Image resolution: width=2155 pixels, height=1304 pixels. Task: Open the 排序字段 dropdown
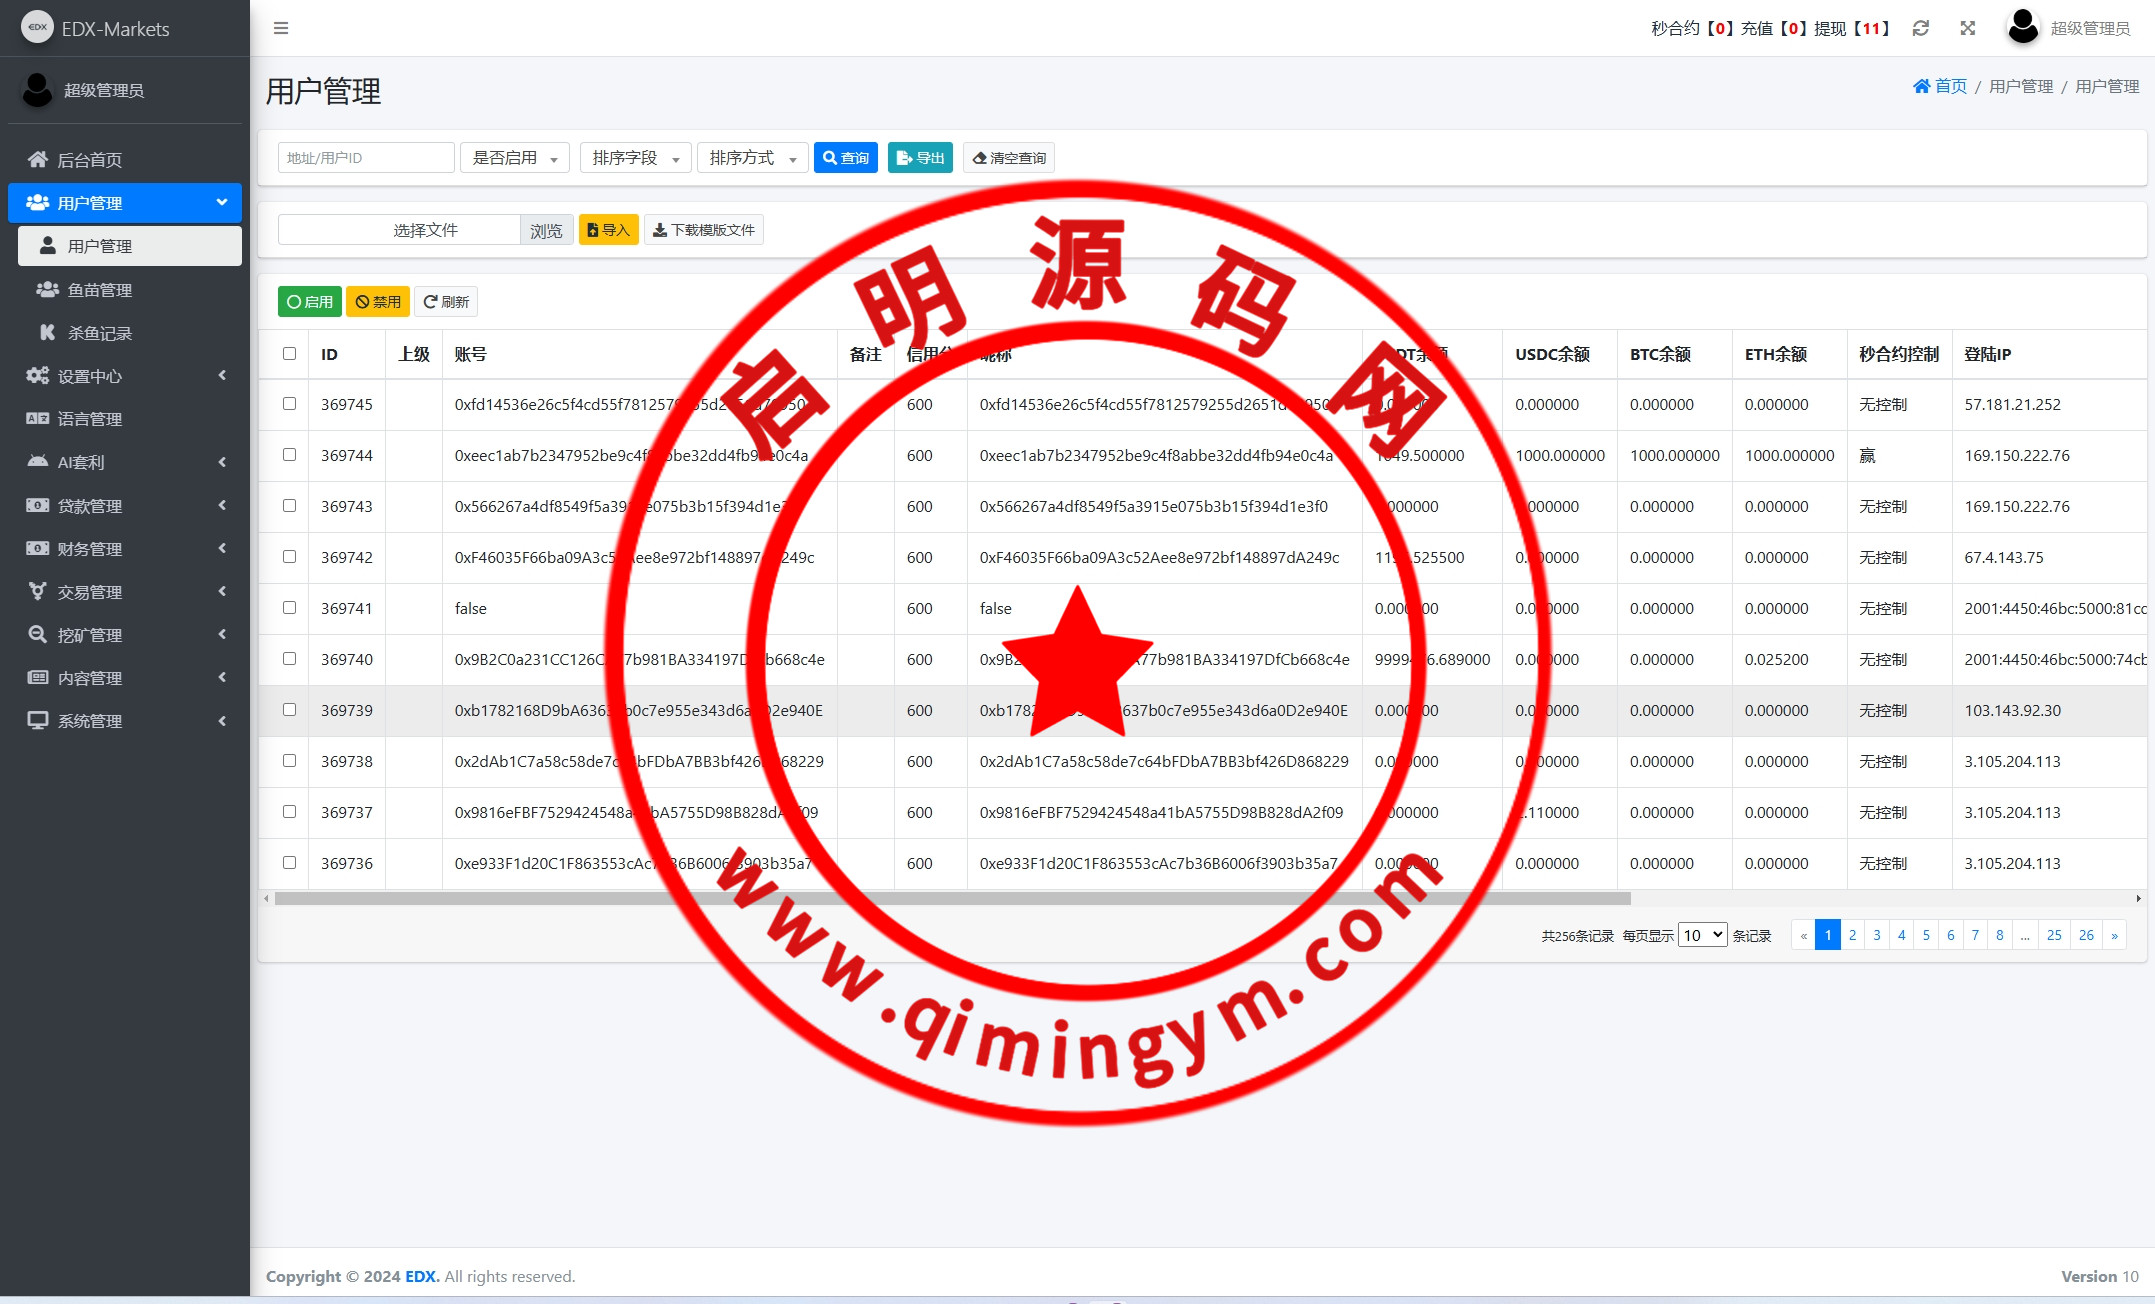tap(635, 158)
